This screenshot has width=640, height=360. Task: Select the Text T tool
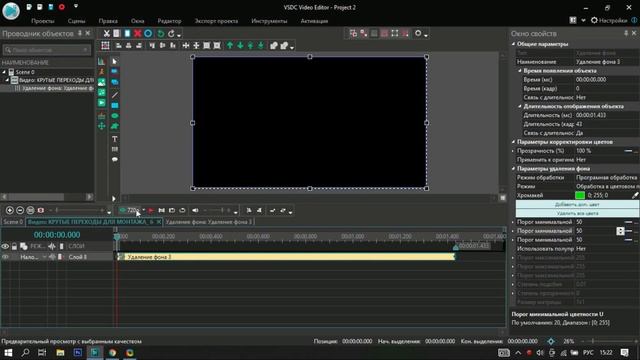pos(115,139)
